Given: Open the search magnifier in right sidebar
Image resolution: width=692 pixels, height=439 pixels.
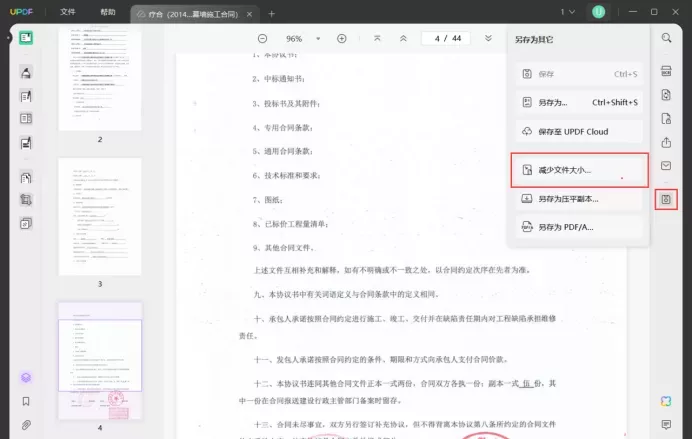Looking at the screenshot, I should pyautogui.click(x=666, y=38).
